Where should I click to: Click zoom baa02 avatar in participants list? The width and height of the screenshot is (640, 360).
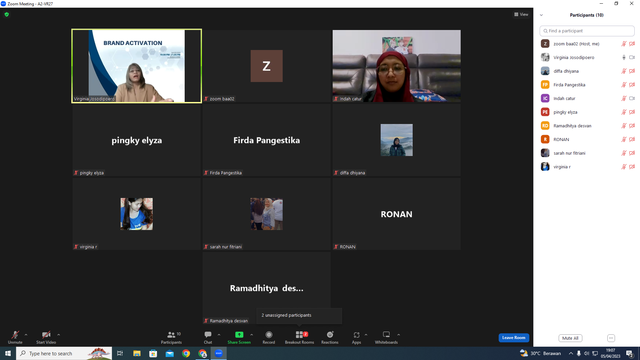(545, 44)
